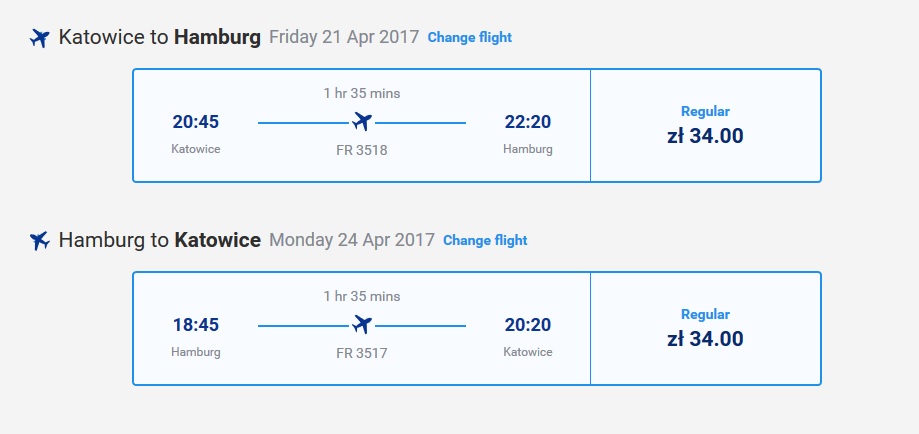Click the Katowice to Hamburg heading
Screen dimensions: 919x434
coord(159,38)
